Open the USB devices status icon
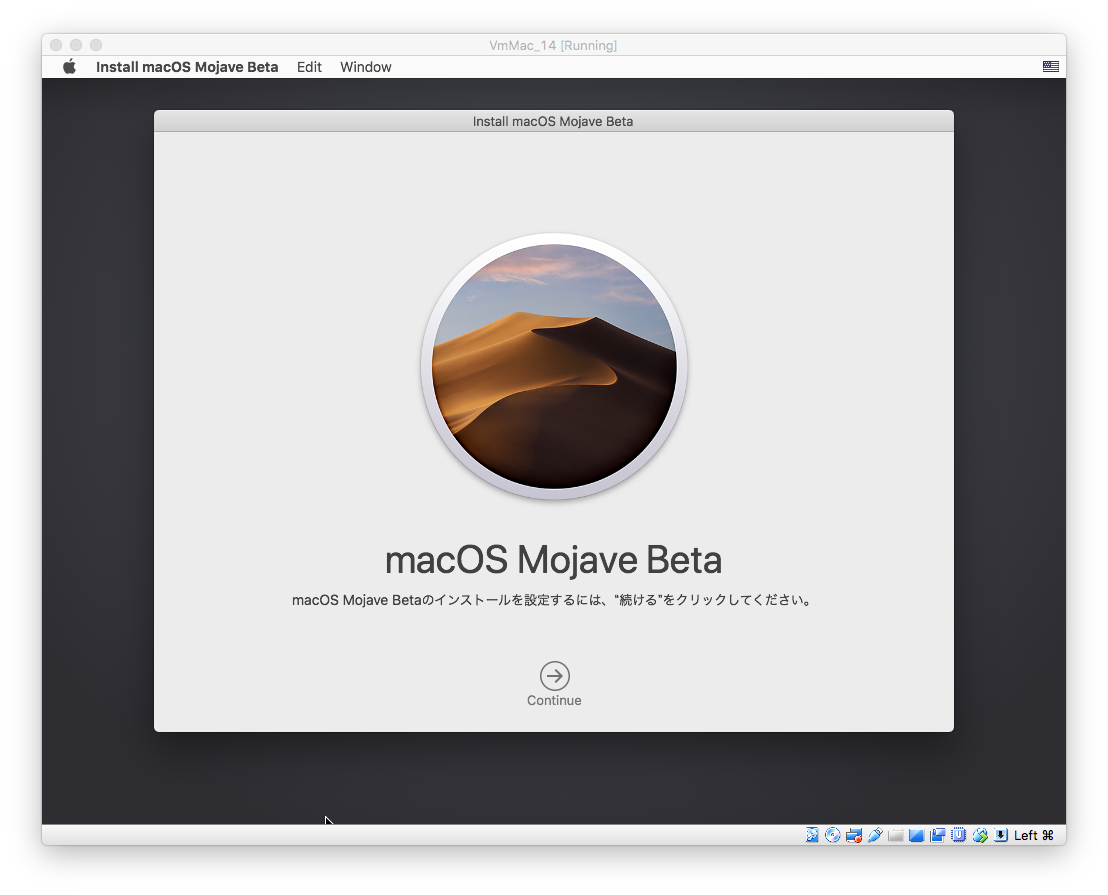This screenshot has height=895, width=1108. (875, 835)
